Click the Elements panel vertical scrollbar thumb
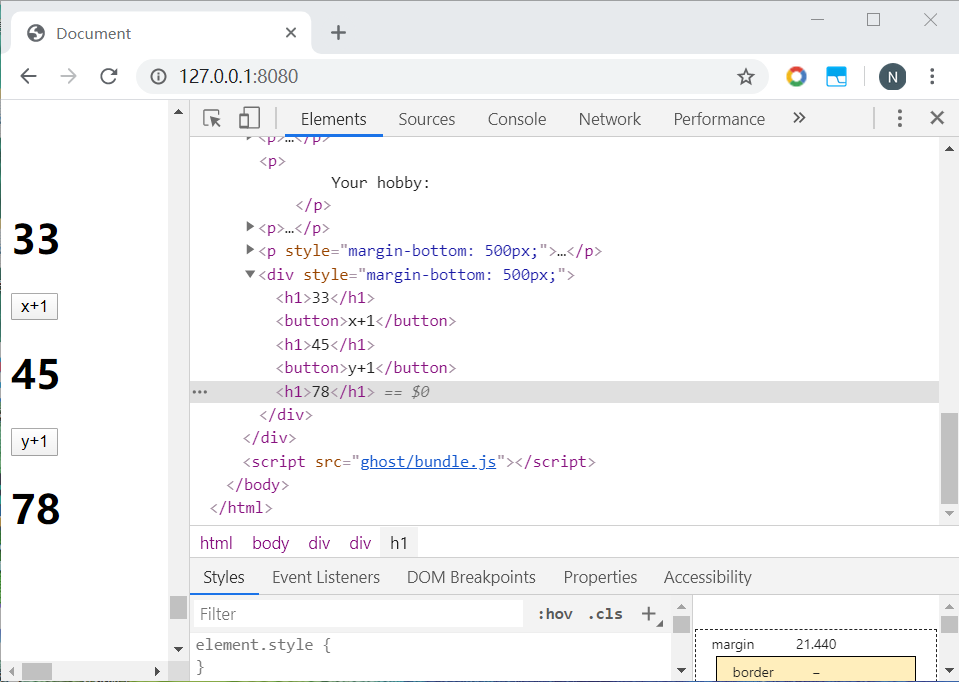This screenshot has width=959, height=682. pyautogui.click(x=949, y=459)
